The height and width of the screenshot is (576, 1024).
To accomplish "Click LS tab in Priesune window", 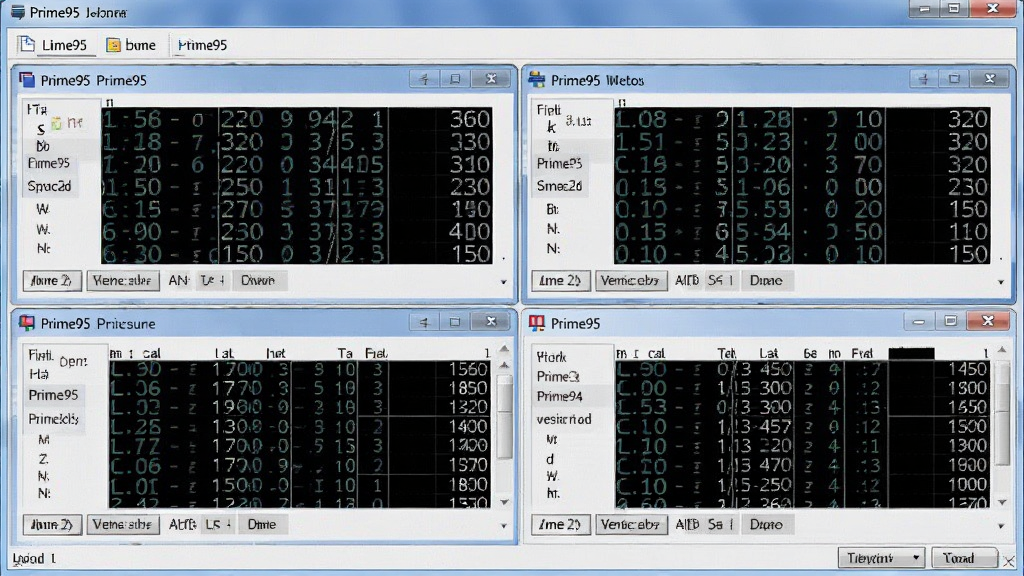I will pyautogui.click(x=217, y=524).
